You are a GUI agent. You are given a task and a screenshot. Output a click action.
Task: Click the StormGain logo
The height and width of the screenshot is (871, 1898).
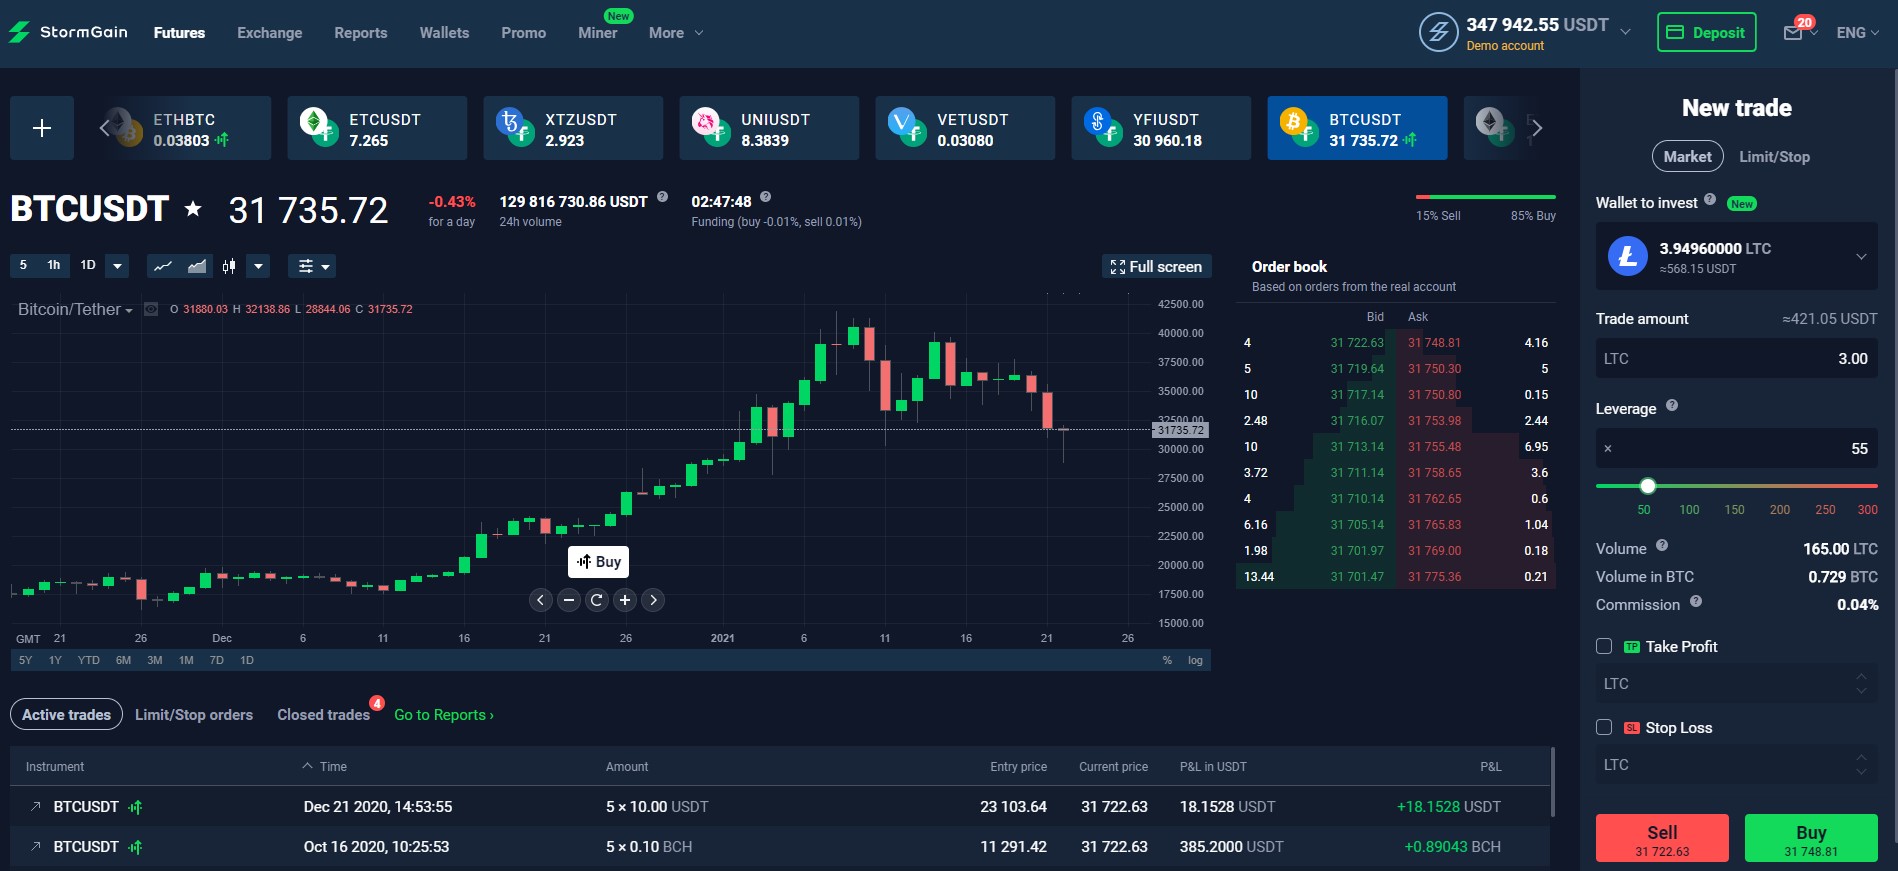click(68, 32)
